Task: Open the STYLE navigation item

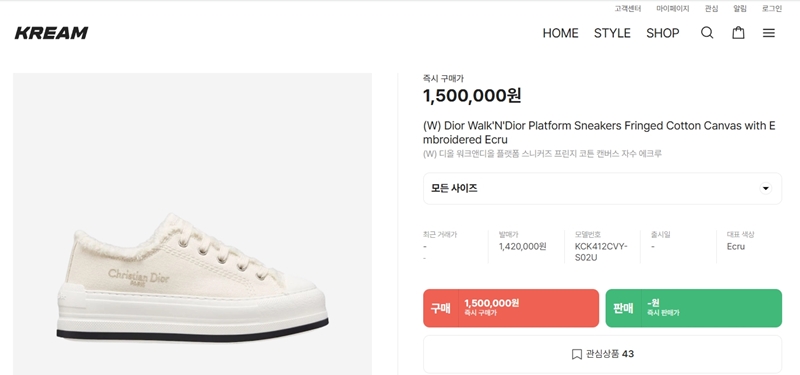Action: coord(612,33)
